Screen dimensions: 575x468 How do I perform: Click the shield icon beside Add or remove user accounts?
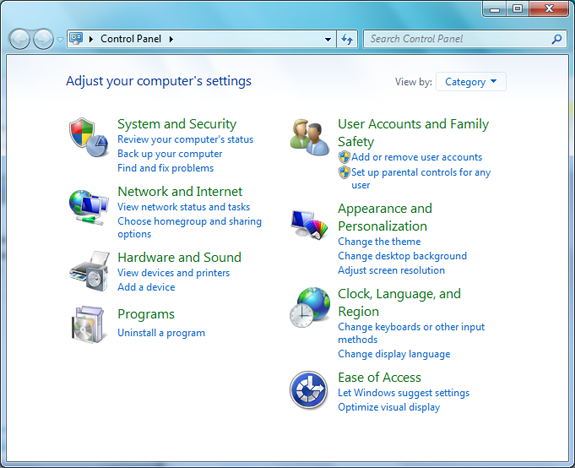pos(344,157)
